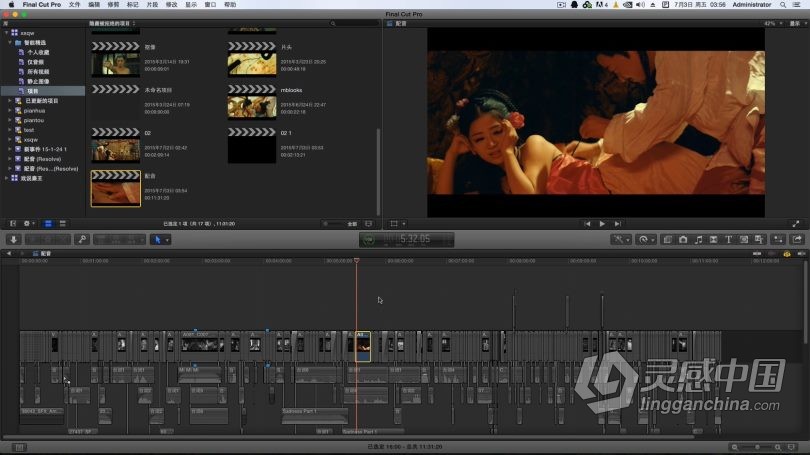
Task: Click the playhead marker on ruler
Action: point(356,261)
